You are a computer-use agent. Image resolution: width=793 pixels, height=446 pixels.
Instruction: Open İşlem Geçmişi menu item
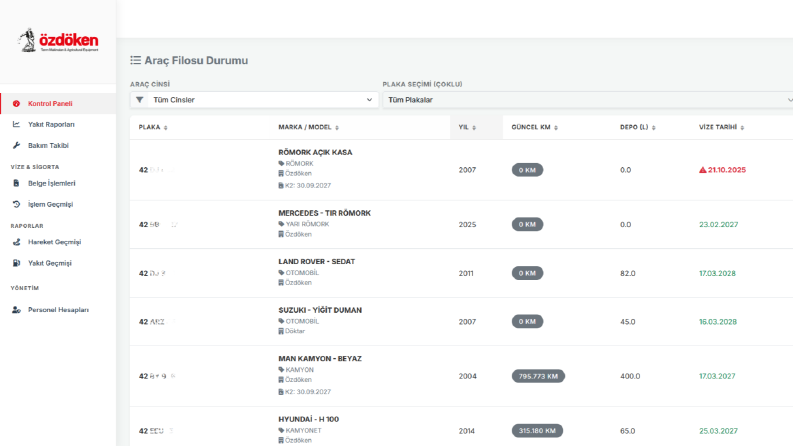(x=58, y=204)
